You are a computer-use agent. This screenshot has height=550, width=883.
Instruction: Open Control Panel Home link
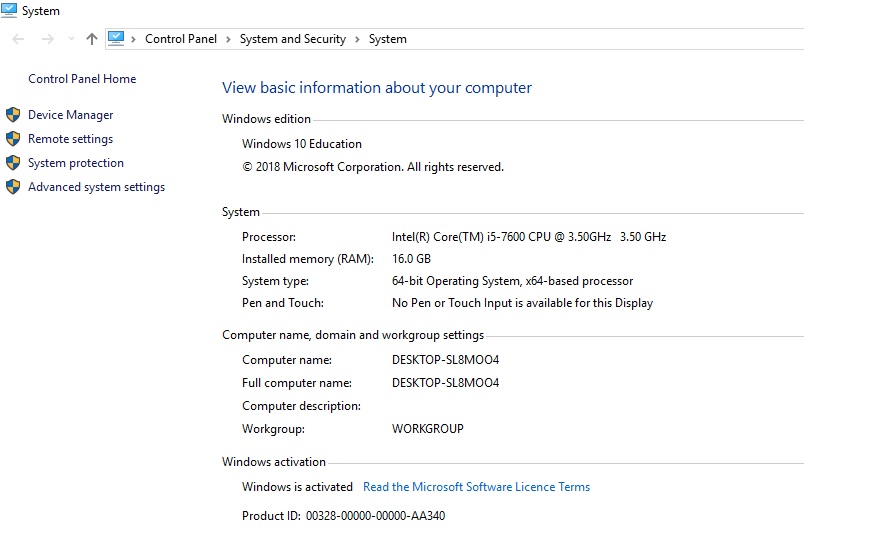[x=82, y=79]
